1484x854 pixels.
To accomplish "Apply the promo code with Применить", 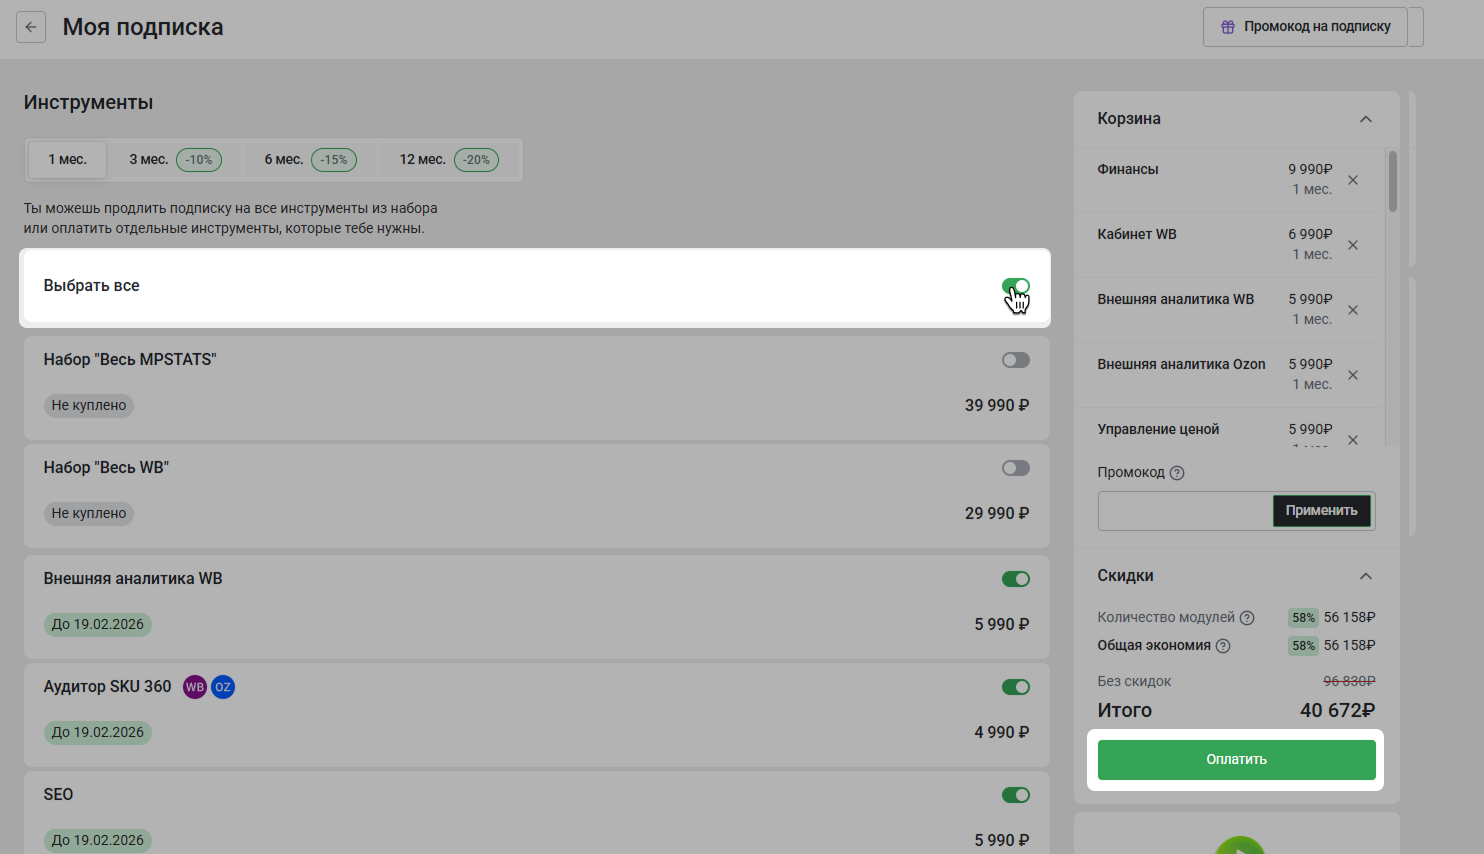I will coord(1321,511).
